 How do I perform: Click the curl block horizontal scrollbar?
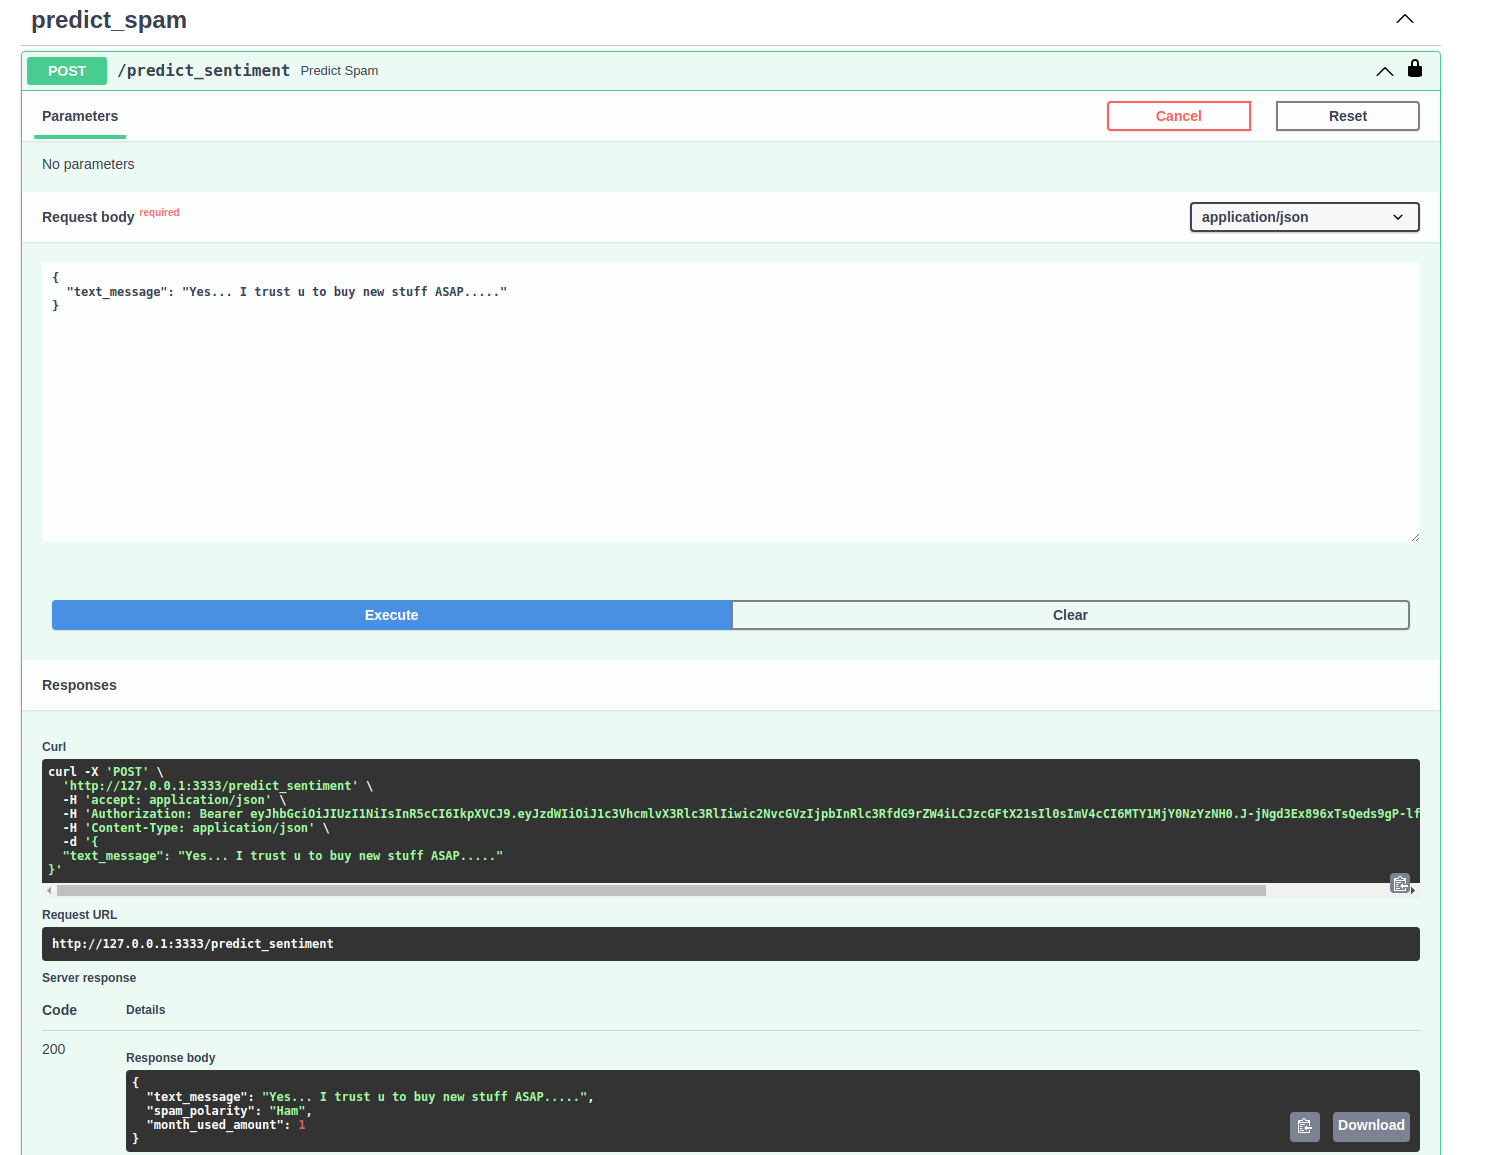pos(661,890)
